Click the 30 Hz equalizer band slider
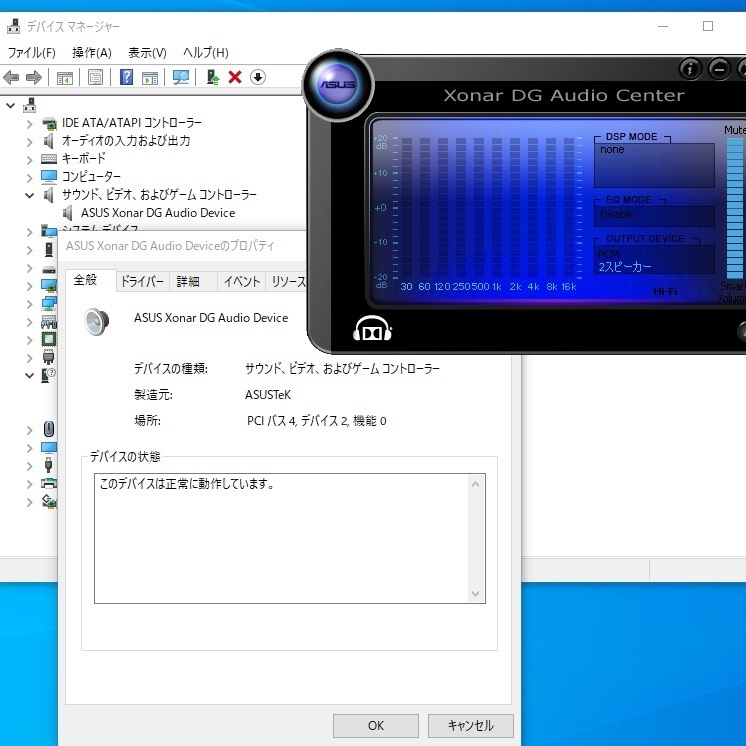Screen dimensions: 746x746 (x=406, y=207)
